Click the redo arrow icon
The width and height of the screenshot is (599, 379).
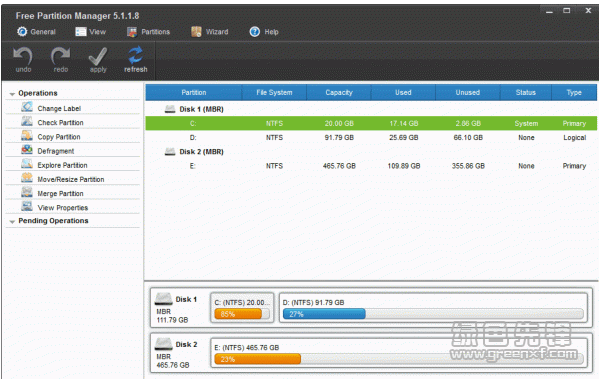[x=60, y=56]
